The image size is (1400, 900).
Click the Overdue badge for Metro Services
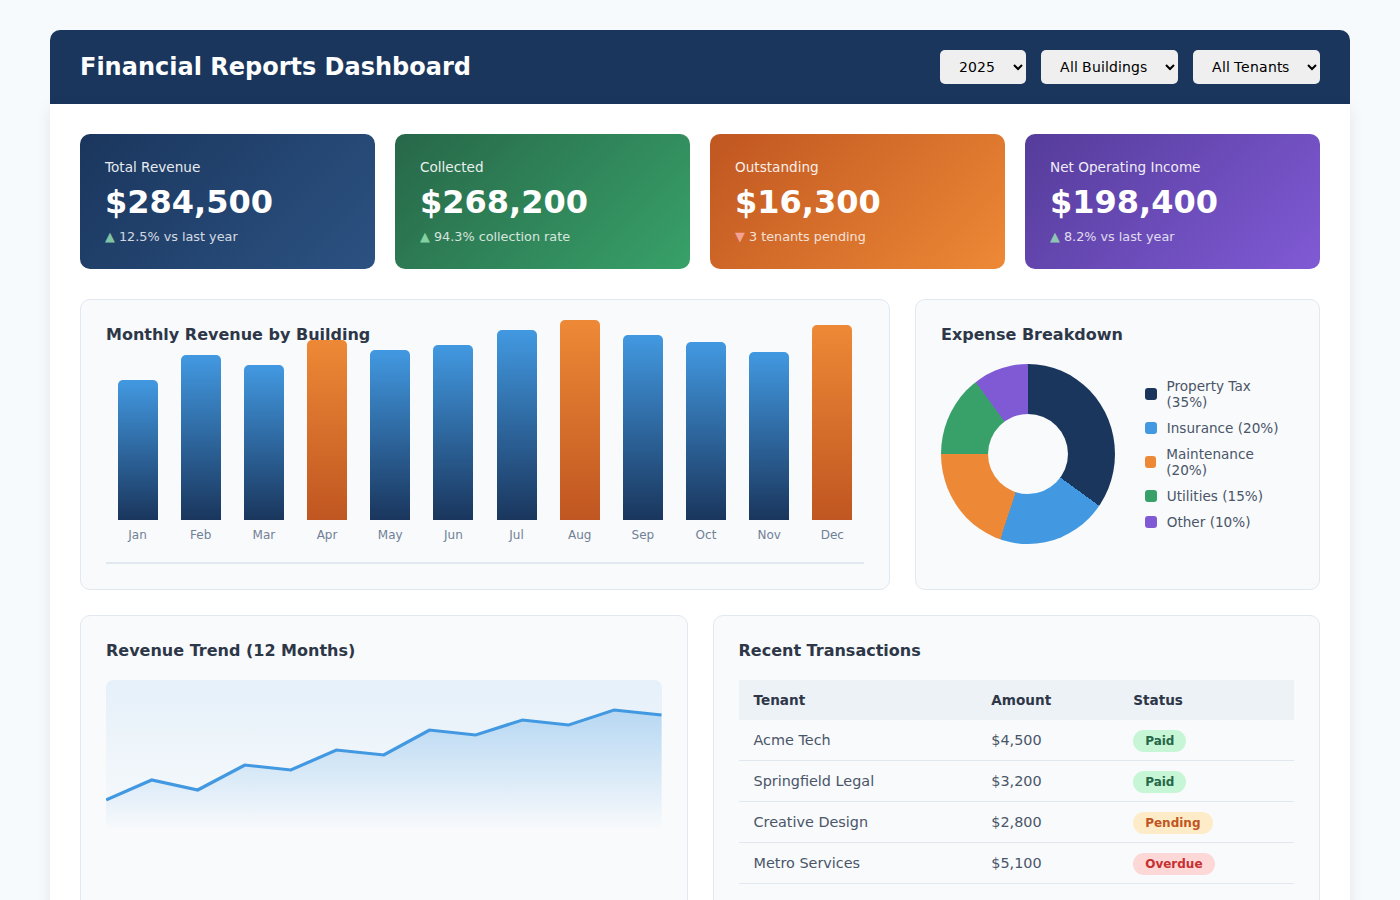(1173, 863)
